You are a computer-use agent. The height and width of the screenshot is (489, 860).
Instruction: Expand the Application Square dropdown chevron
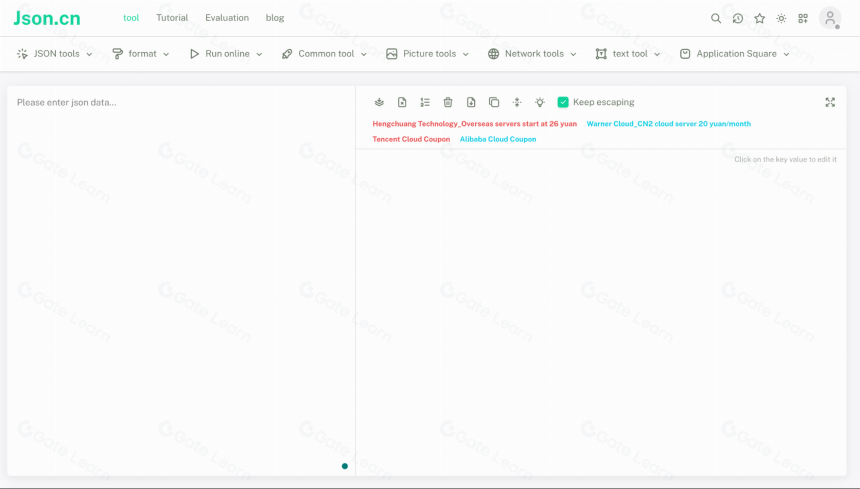787,54
